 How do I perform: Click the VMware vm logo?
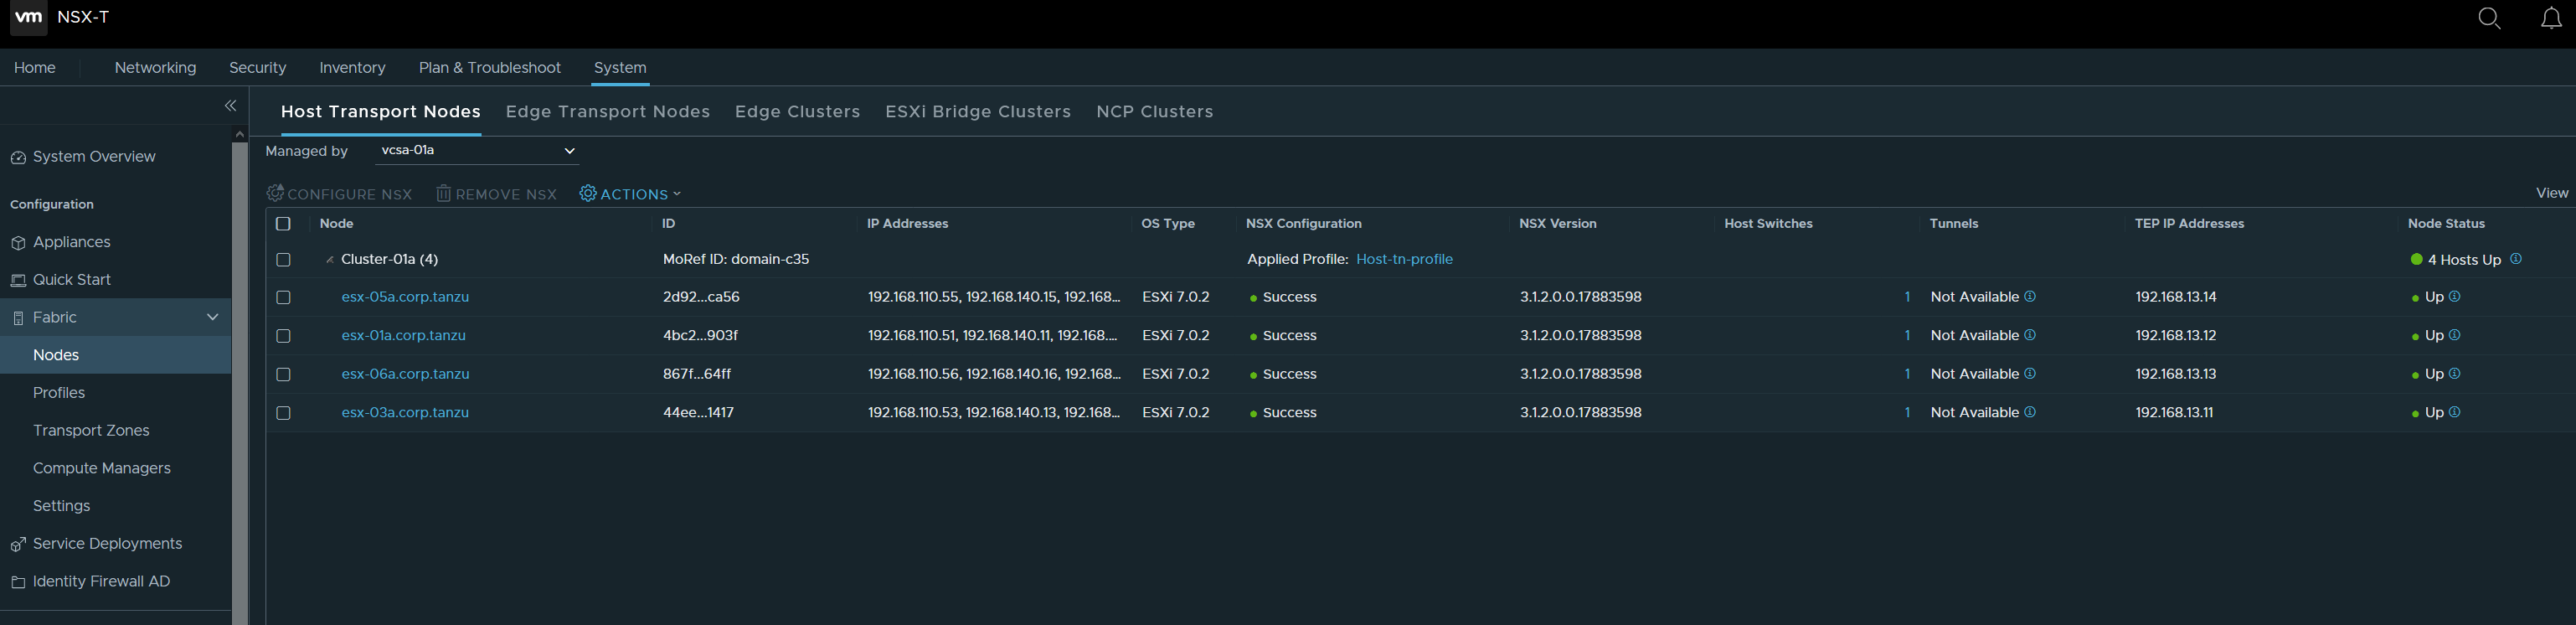point(29,17)
